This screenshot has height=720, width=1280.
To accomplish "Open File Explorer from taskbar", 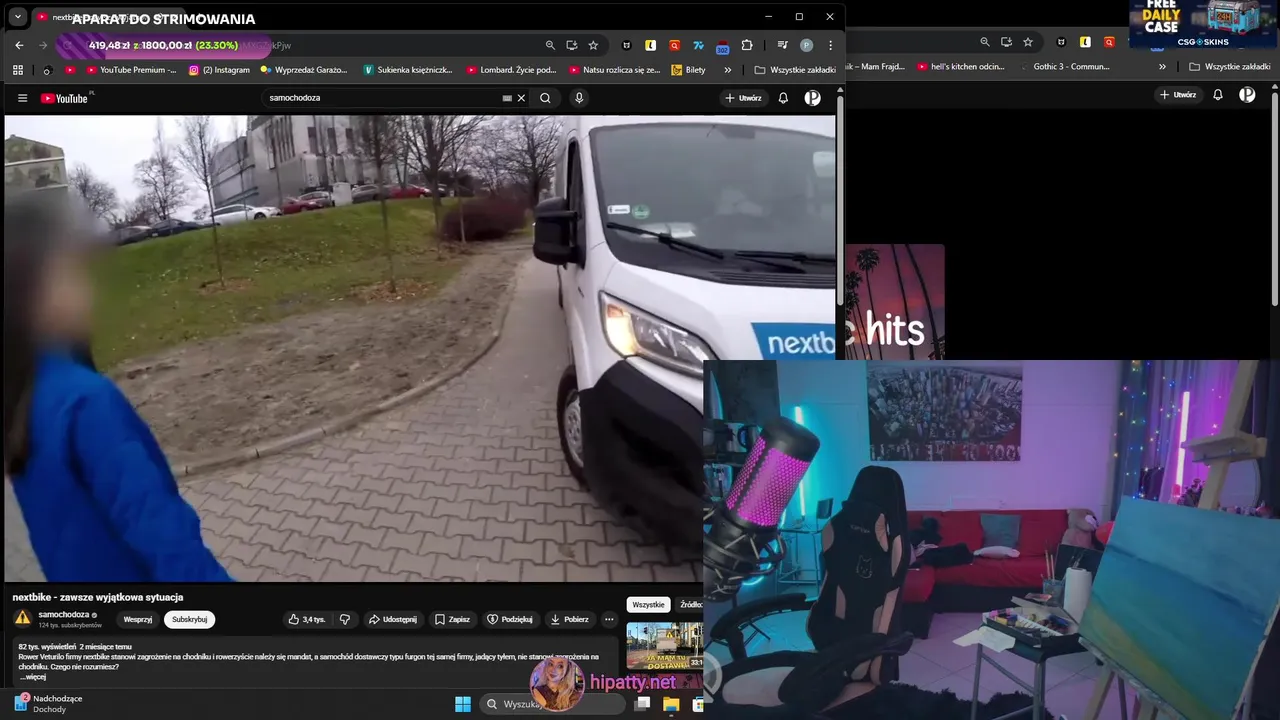I will 671,704.
